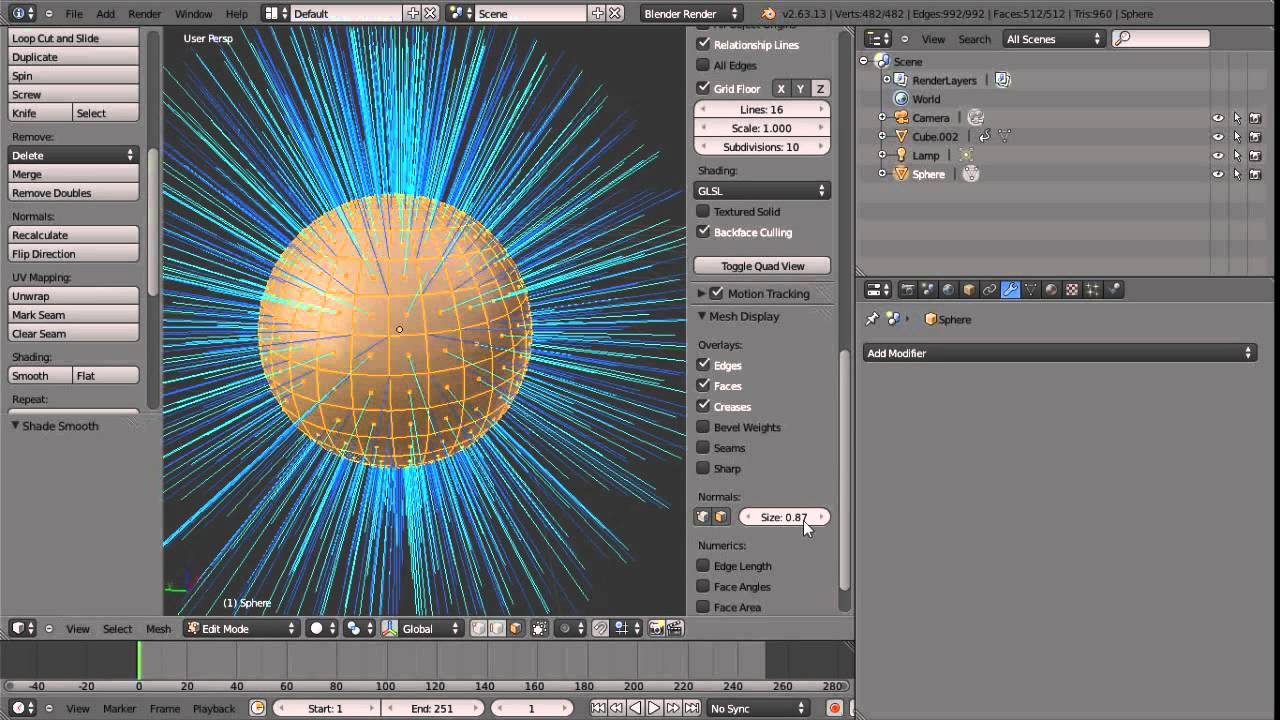Screen dimensions: 1280x720
Task: Open the Delete dropdown in tool shelf
Action: (x=73, y=155)
